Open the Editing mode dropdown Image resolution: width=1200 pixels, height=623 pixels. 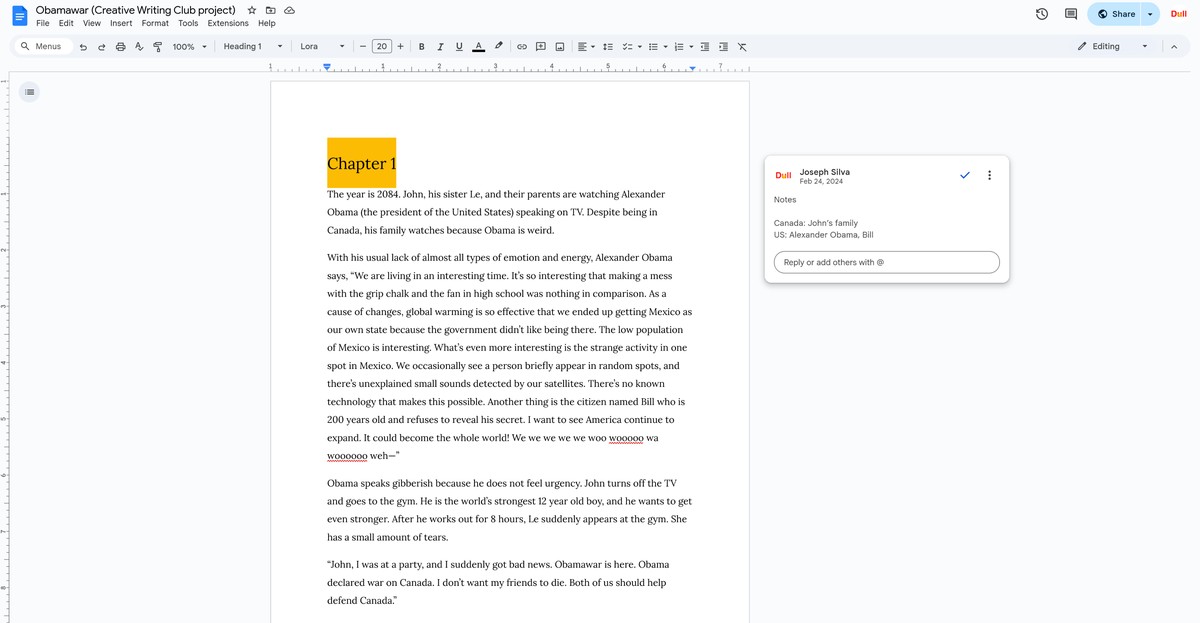tap(1112, 47)
